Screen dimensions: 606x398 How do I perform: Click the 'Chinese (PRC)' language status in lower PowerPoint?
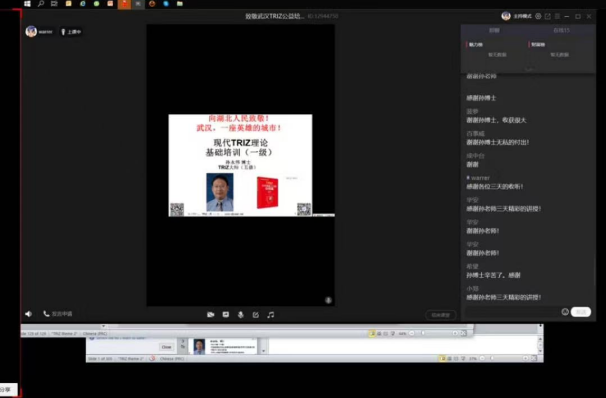pyautogui.click(x=172, y=359)
